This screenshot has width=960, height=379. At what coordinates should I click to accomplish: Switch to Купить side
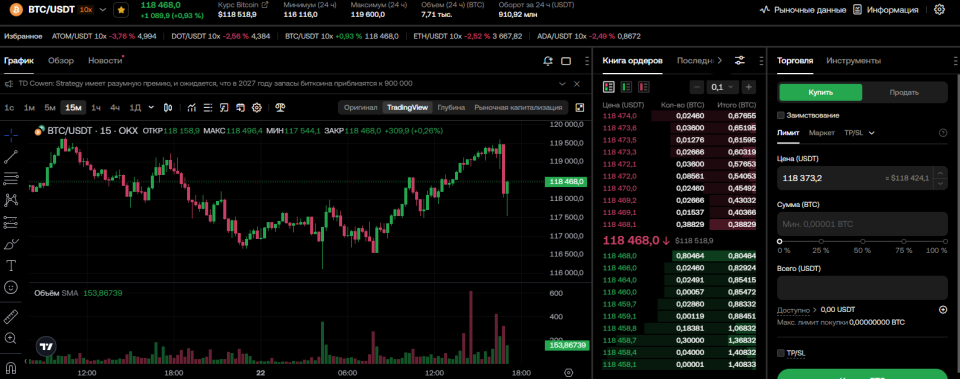(820, 92)
